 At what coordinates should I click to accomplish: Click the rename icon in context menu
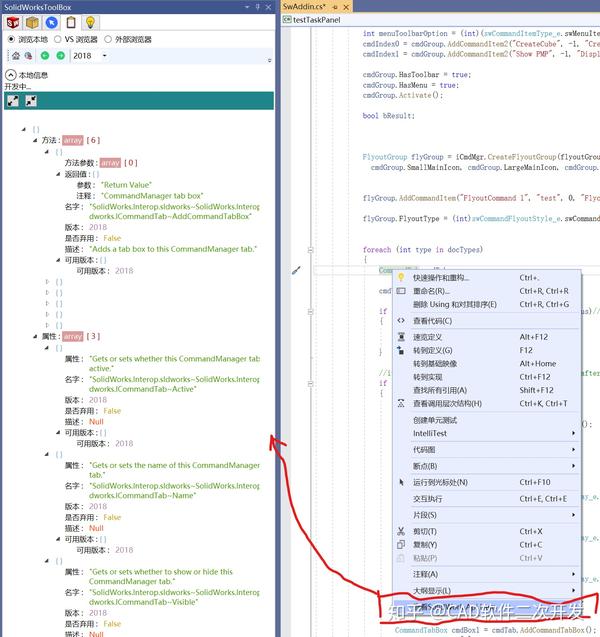401,291
